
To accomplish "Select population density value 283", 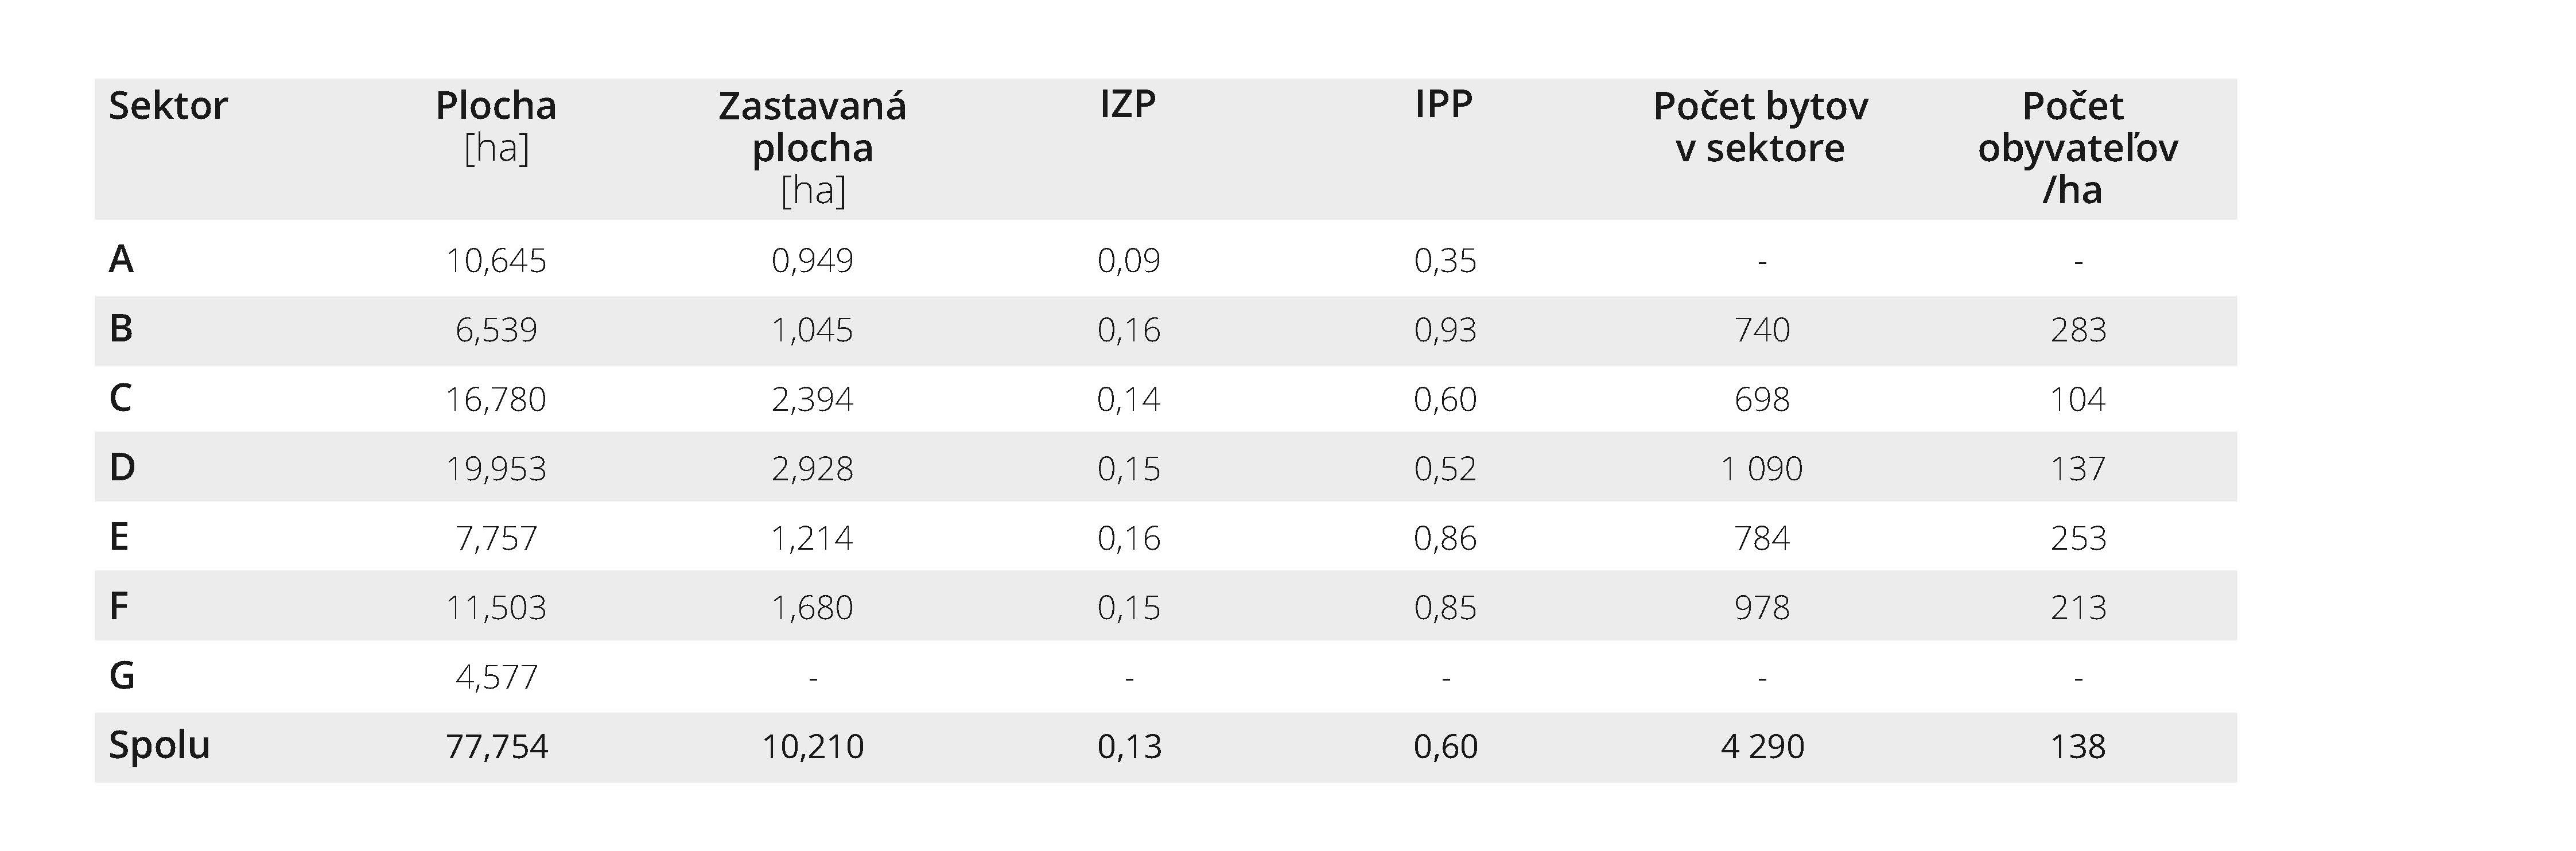I will (2078, 330).
